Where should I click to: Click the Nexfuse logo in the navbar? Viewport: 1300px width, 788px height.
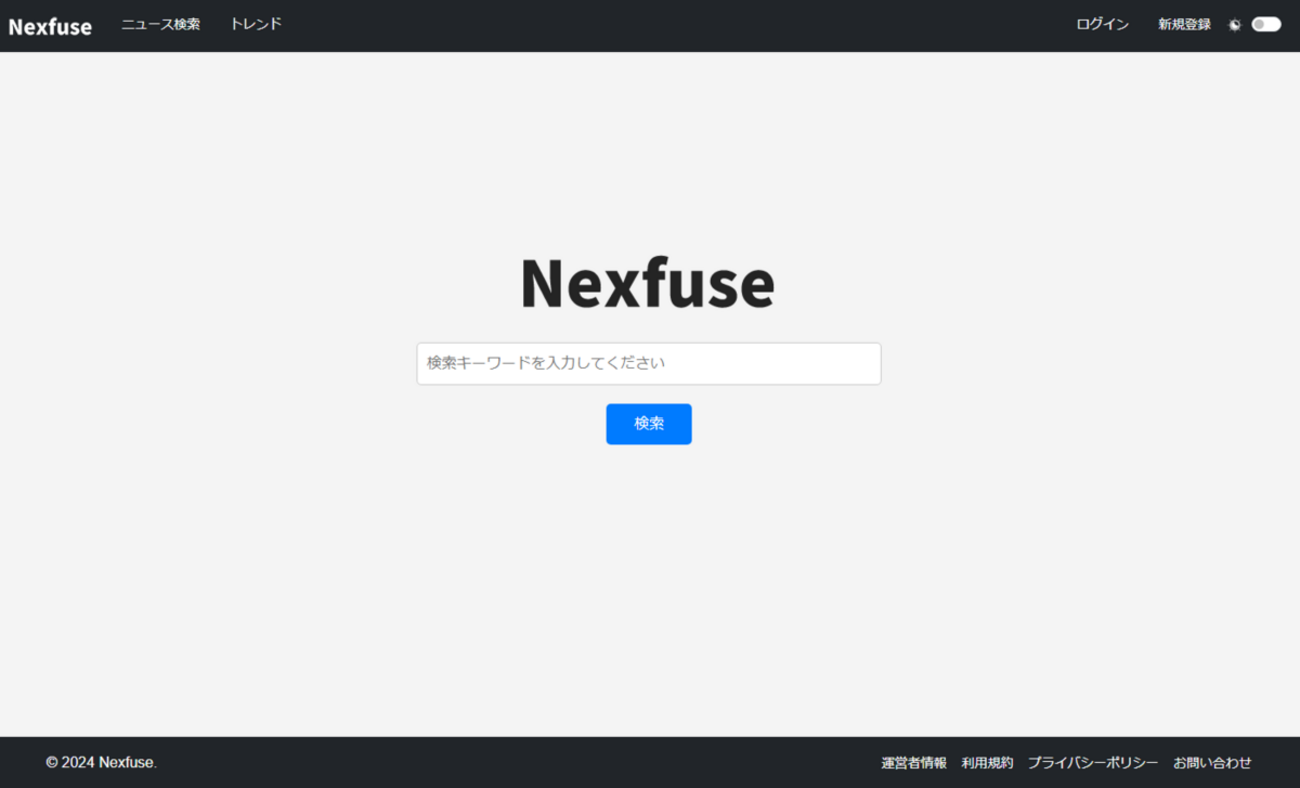[50, 26]
